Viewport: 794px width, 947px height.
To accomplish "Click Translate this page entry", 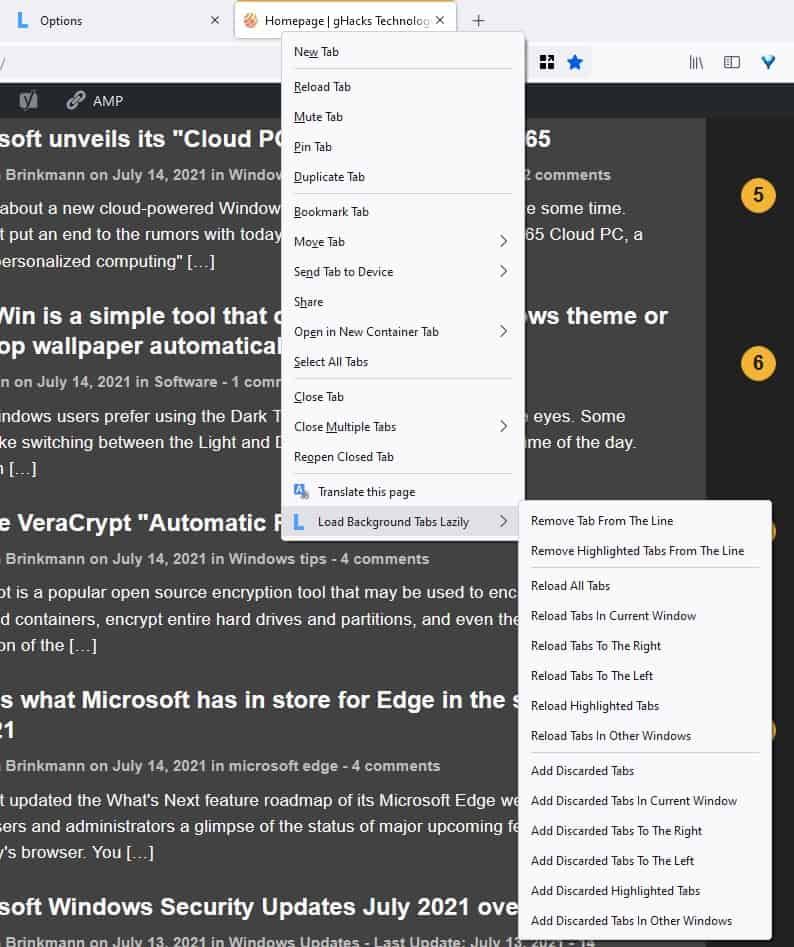I will point(402,492).
